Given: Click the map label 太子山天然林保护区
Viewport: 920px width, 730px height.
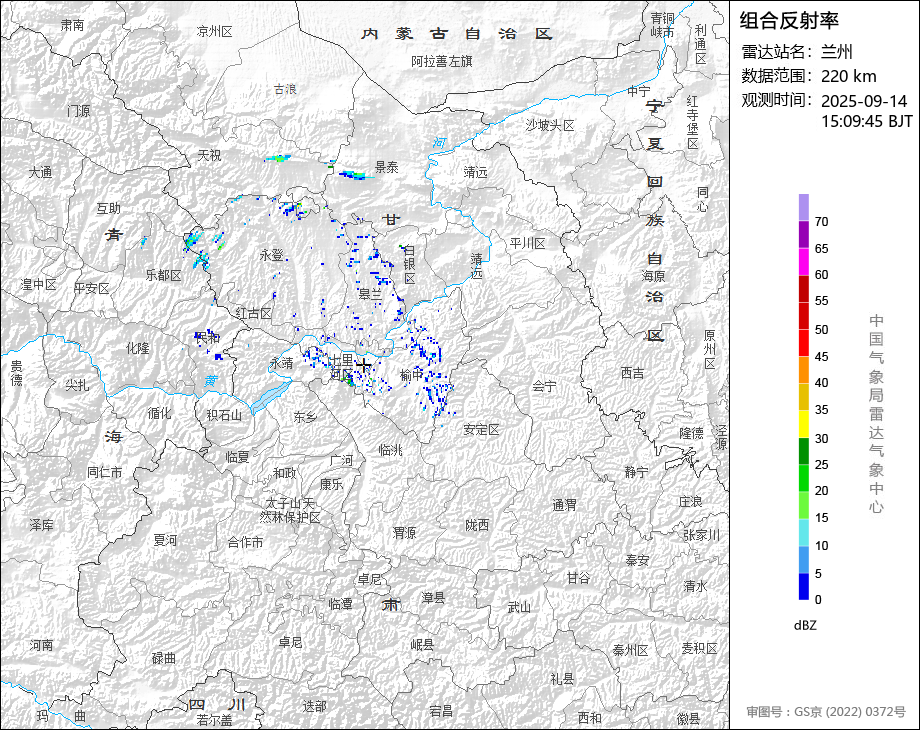Looking at the screenshot, I should pyautogui.click(x=290, y=511).
